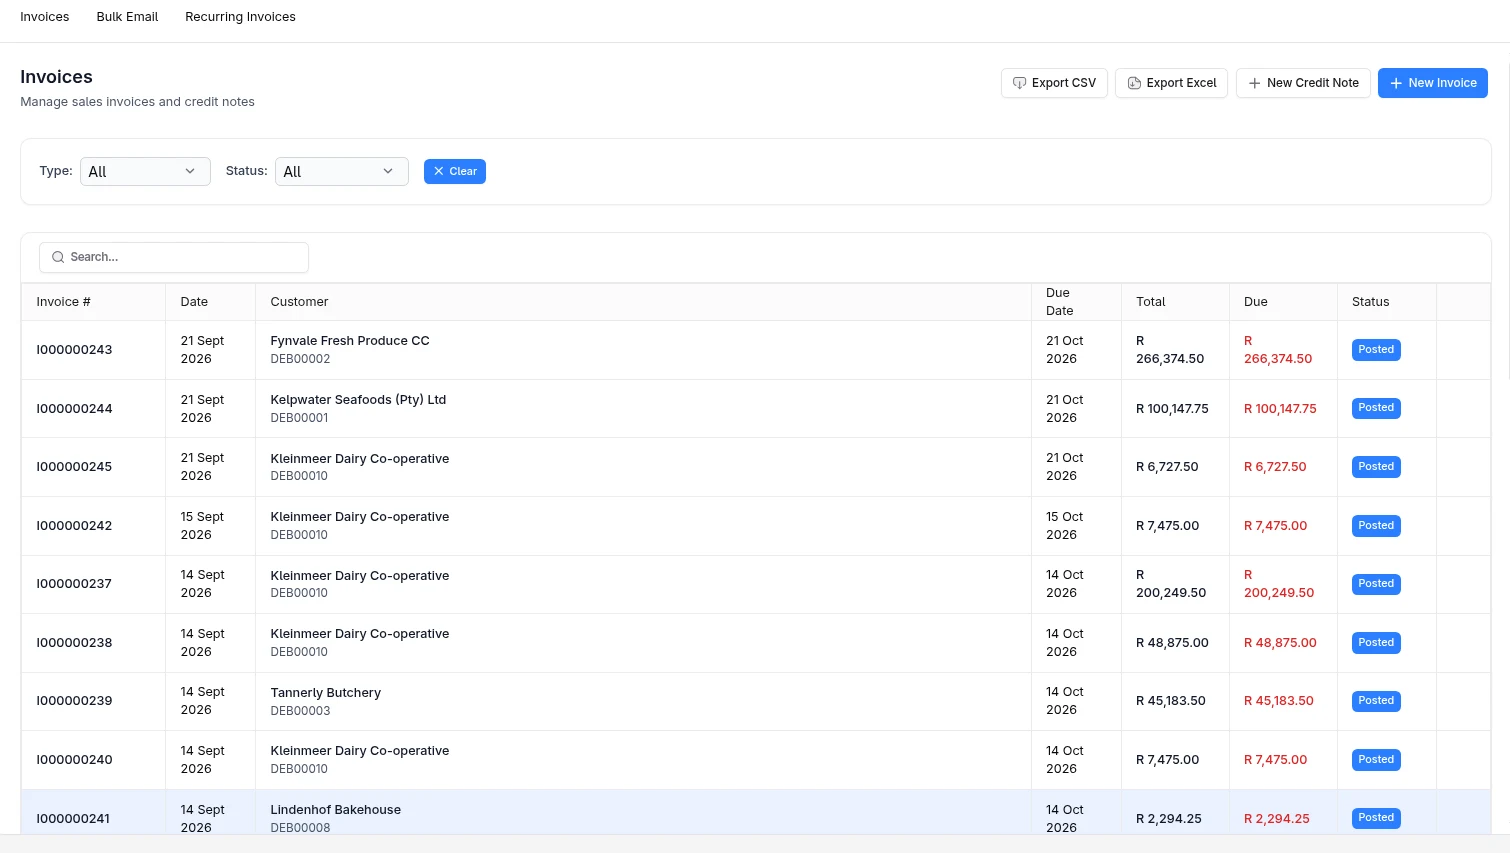Click Posted badge for invoice I000000243
Viewport: 1510px width, 853px height.
coord(1376,350)
